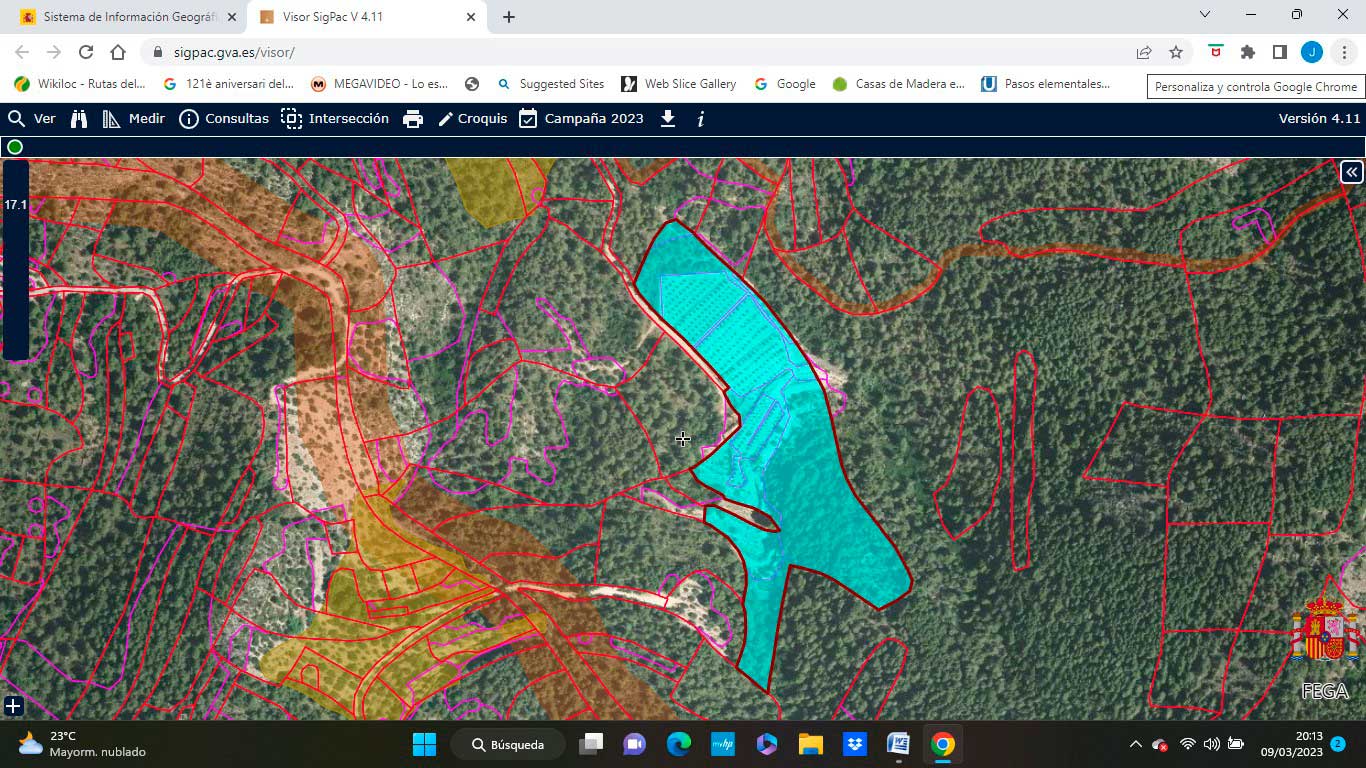Open Word from the Windows taskbar
Viewport: 1366px width, 768px height.
(x=897, y=744)
